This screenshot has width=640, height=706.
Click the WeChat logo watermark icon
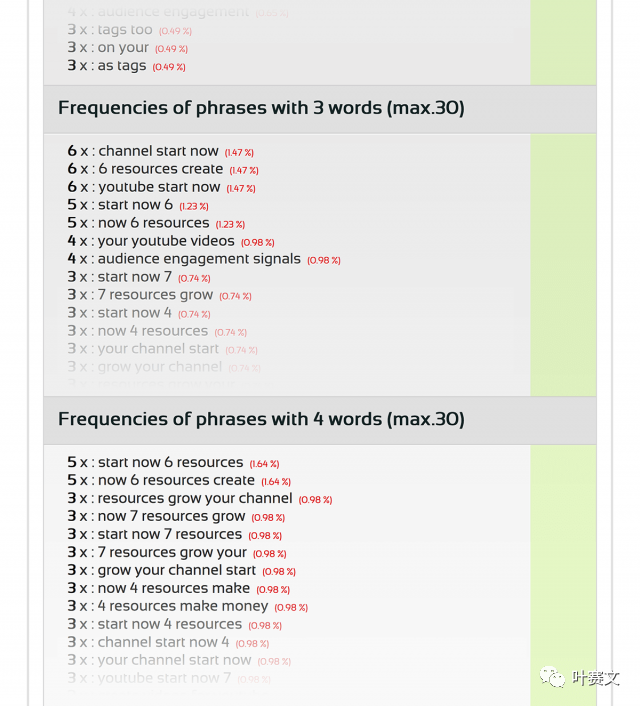(551, 678)
